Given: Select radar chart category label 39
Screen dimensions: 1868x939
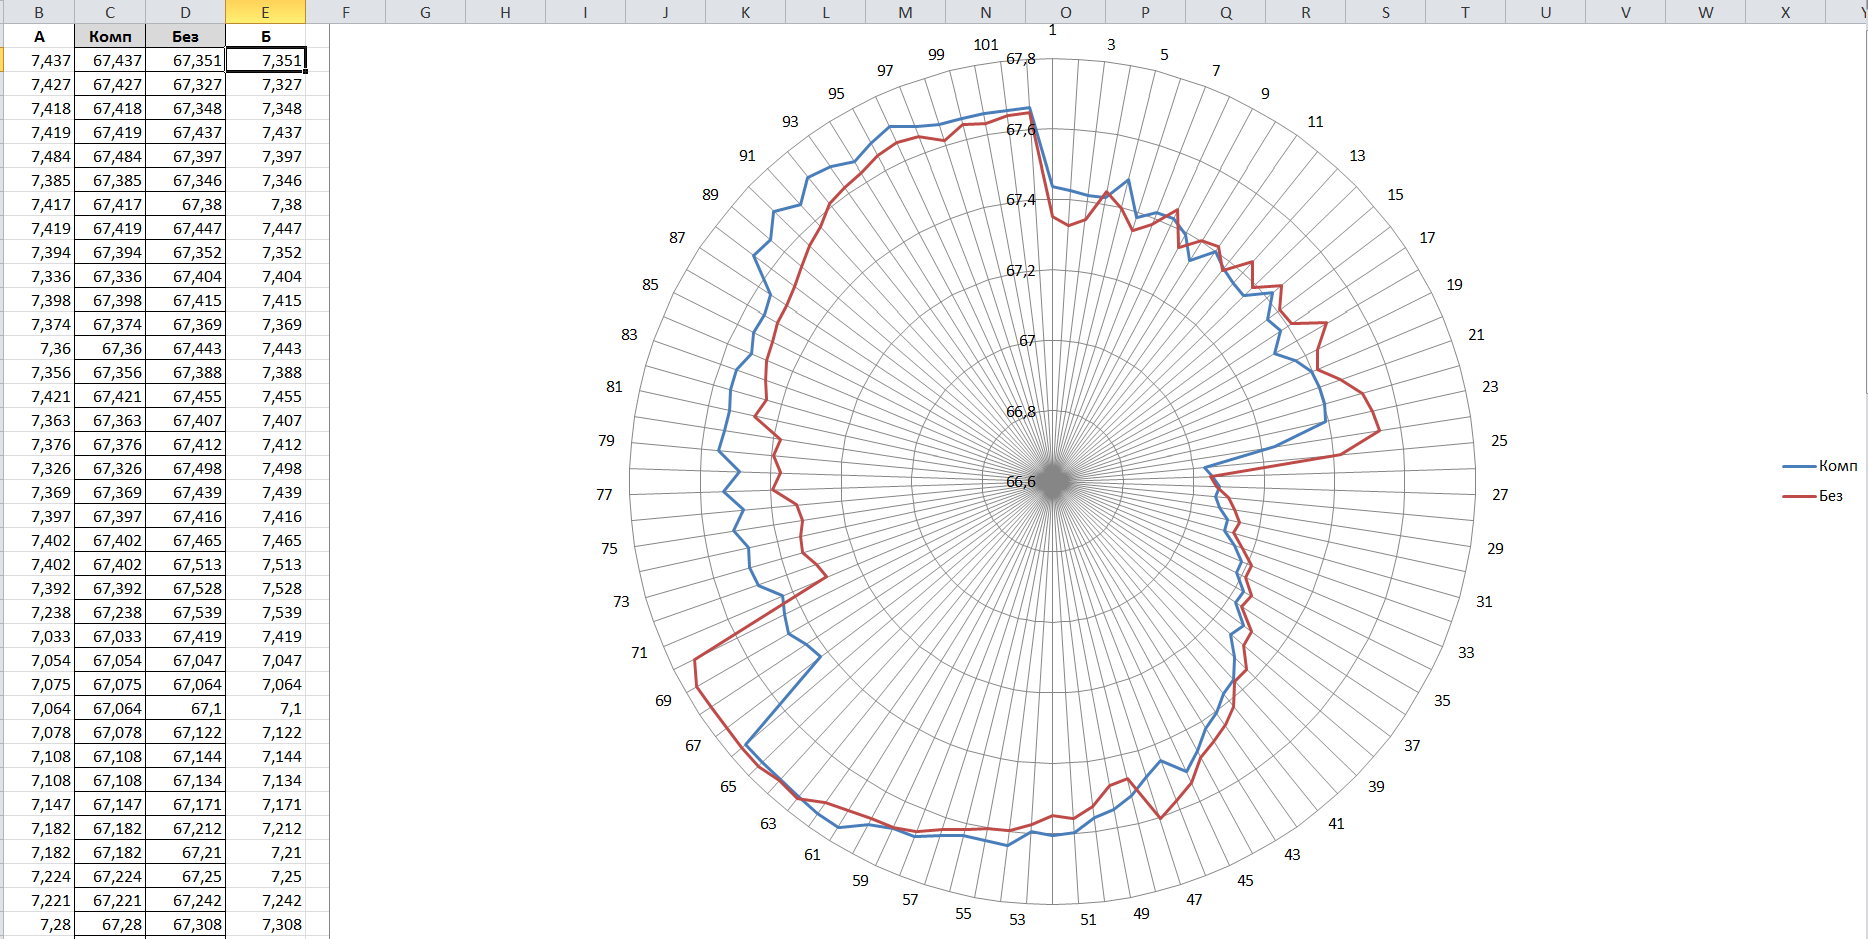Looking at the screenshot, I should [1376, 787].
